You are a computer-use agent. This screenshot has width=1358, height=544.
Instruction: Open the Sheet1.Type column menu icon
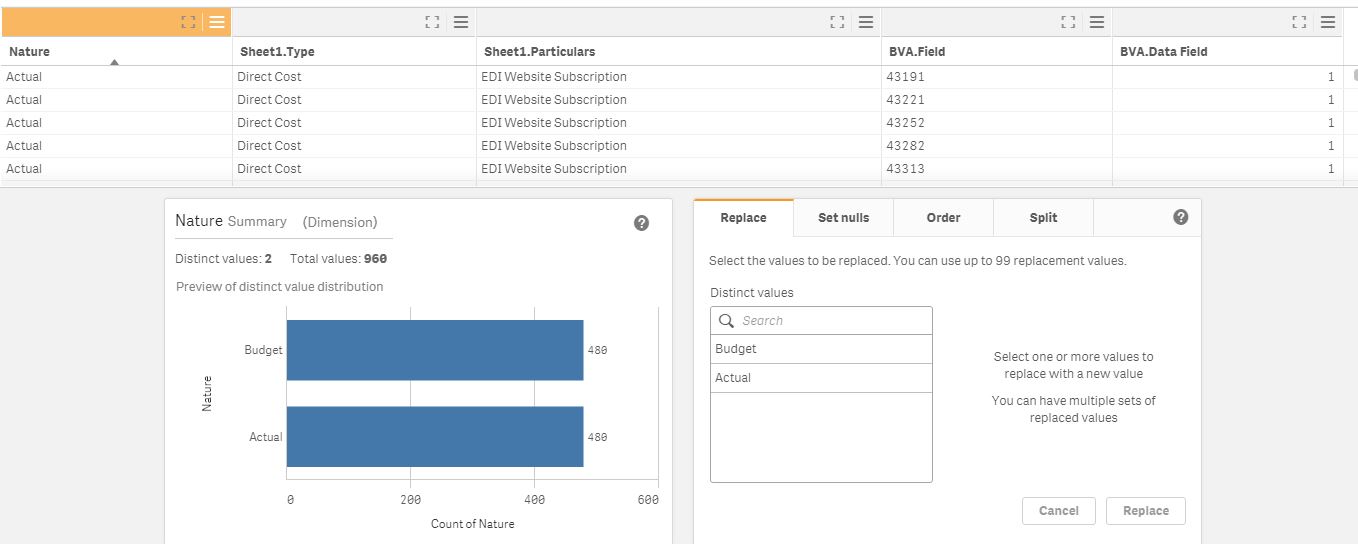[461, 22]
